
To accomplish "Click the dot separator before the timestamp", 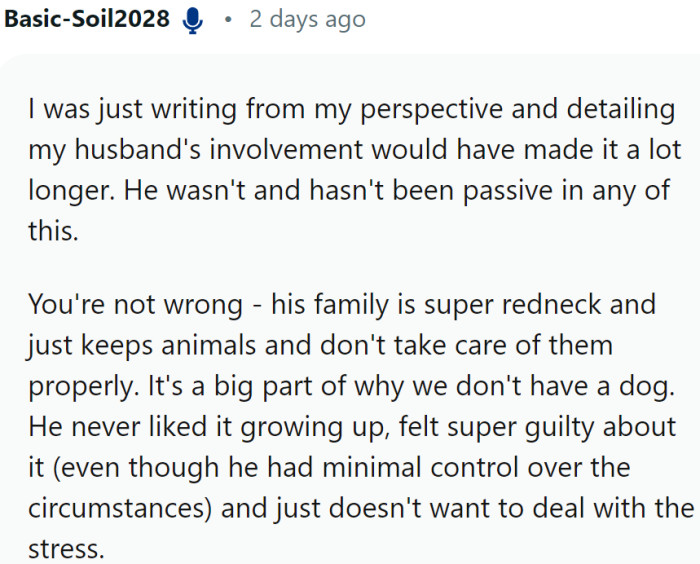I will click(229, 20).
